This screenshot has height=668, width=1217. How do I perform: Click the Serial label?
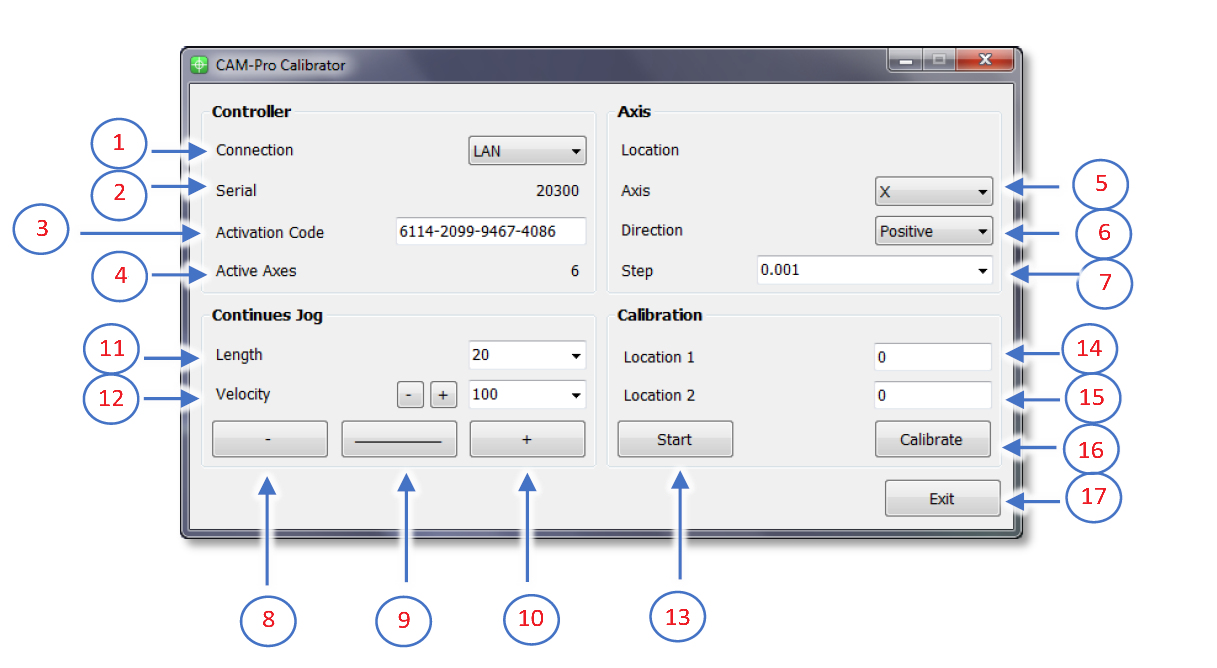(236, 190)
